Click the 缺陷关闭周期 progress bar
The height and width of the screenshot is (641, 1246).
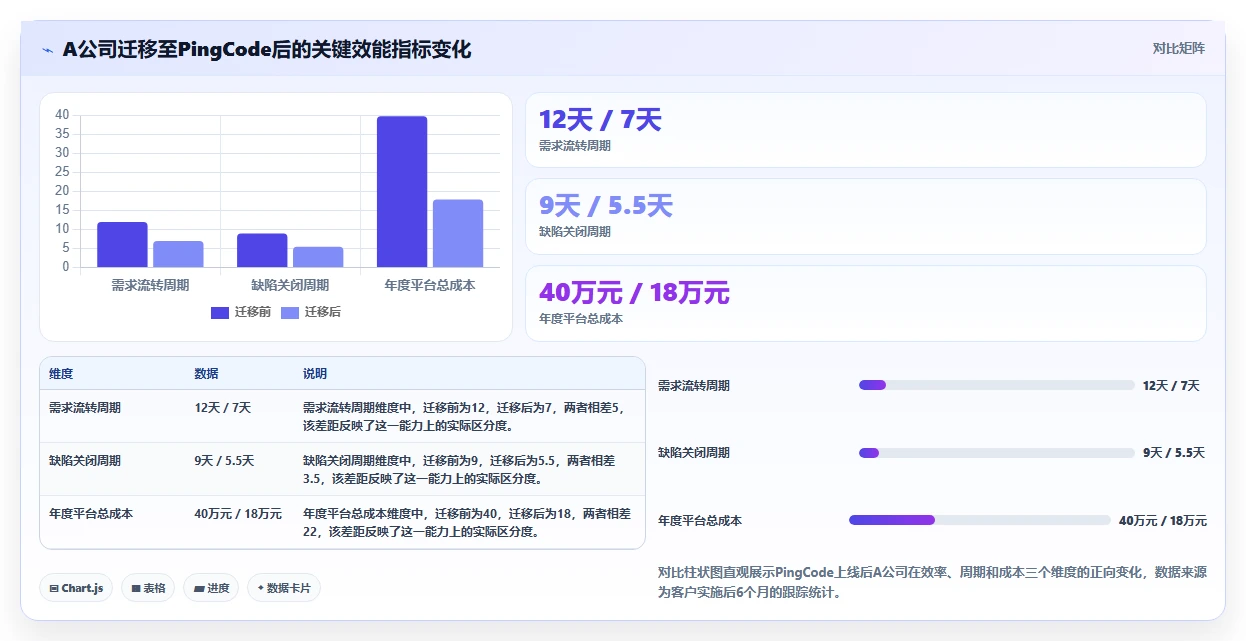click(x=997, y=453)
